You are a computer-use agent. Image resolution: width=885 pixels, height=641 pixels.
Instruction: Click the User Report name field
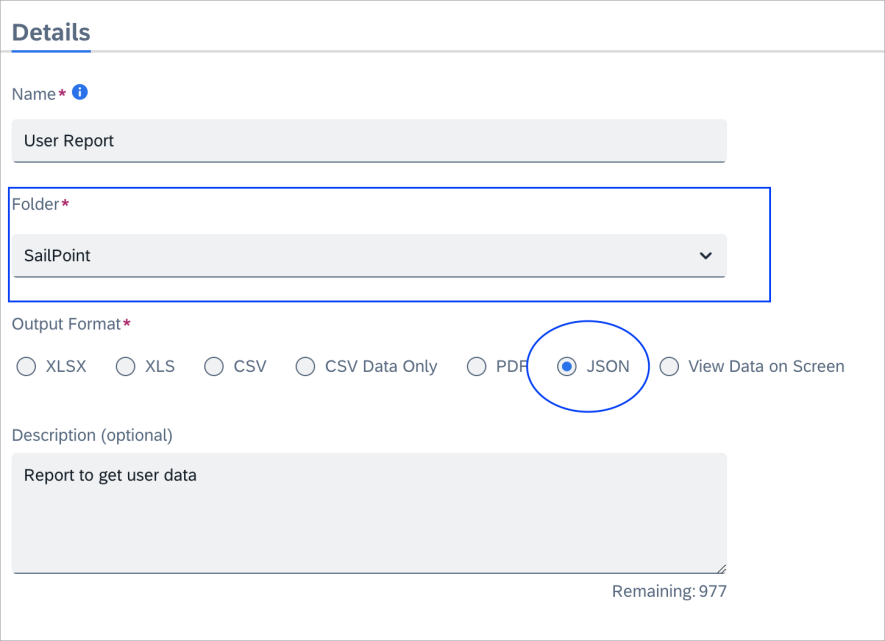pos(369,141)
